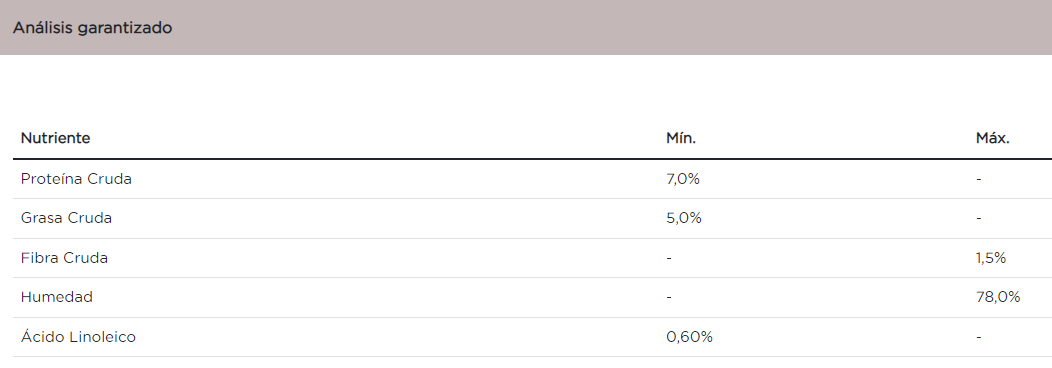Collapse the Análisis garantizado header

pyautogui.click(x=526, y=27)
